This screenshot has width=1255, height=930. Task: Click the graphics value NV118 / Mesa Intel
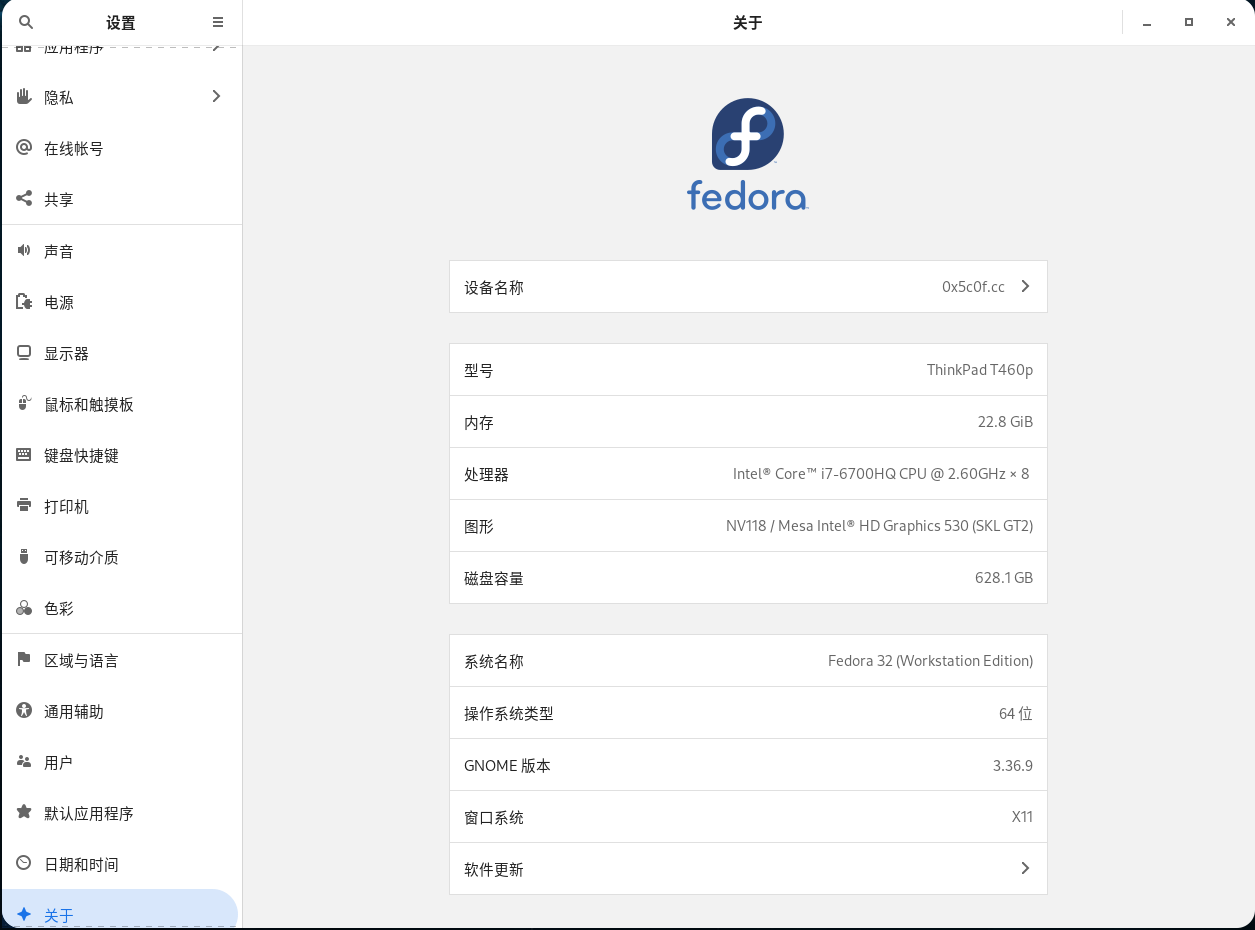click(879, 526)
